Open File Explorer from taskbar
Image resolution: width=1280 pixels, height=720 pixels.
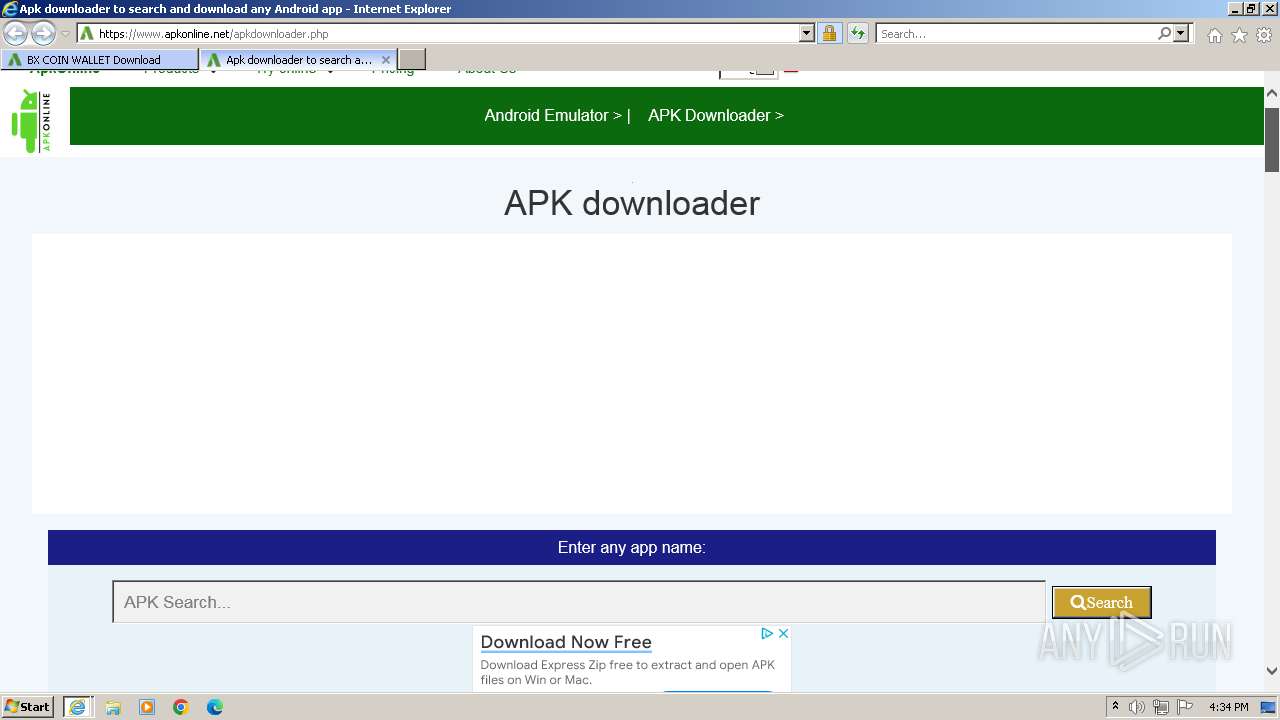[x=113, y=707]
